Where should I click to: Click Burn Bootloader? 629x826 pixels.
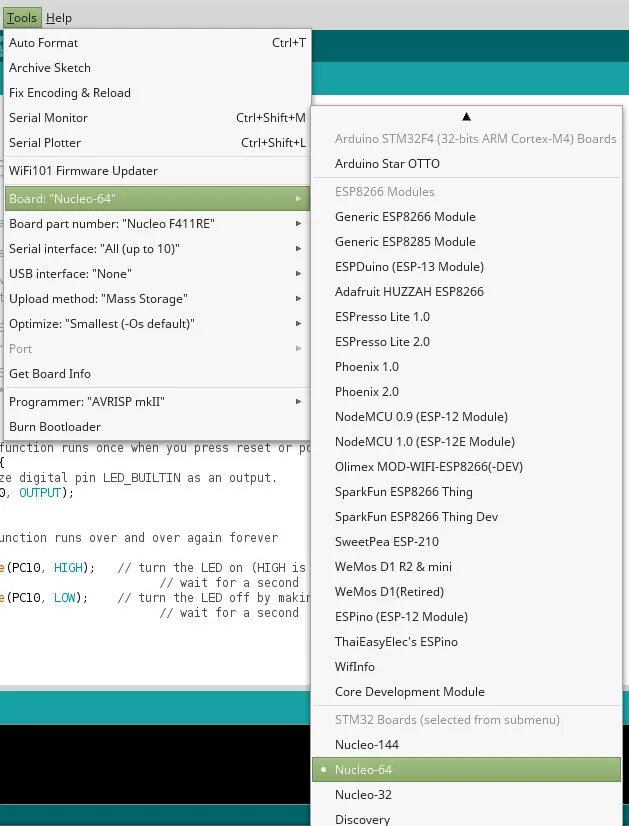tap(157, 427)
